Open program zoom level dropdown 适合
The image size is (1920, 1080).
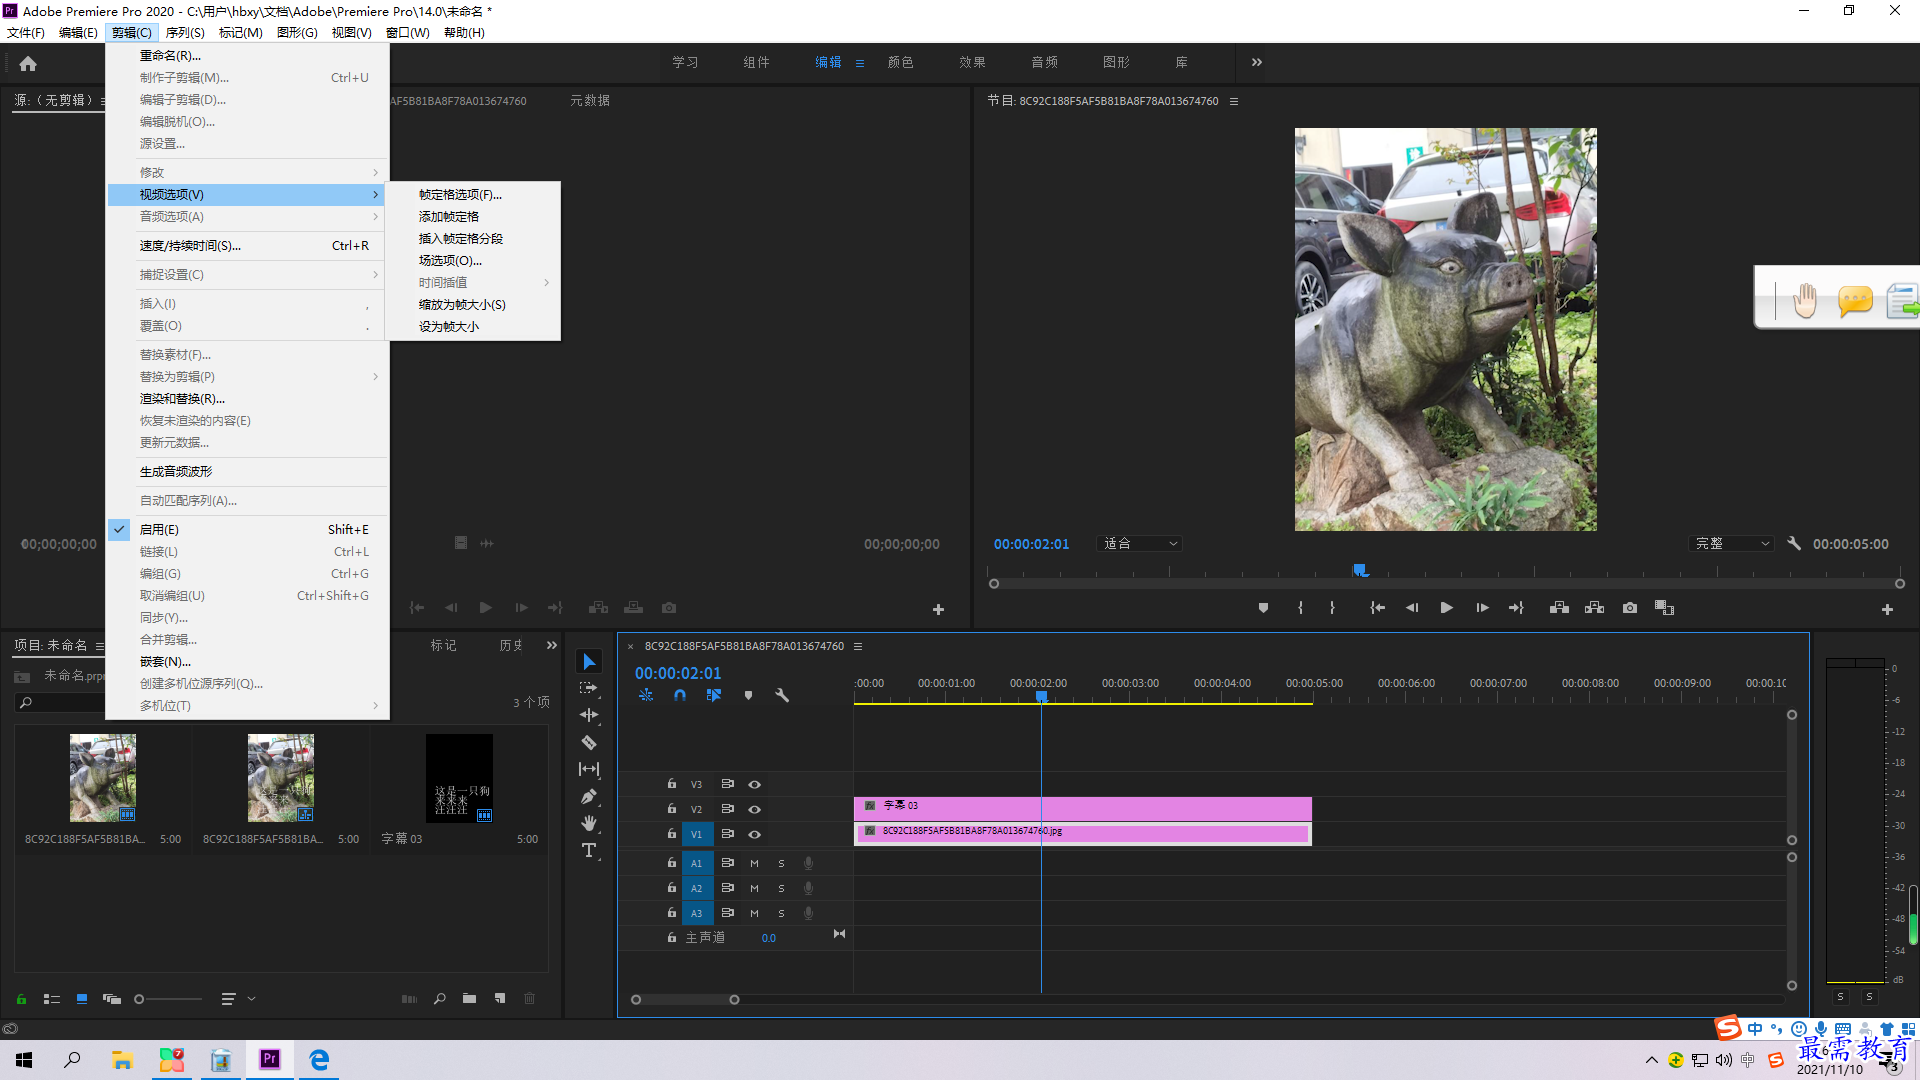tap(1140, 544)
